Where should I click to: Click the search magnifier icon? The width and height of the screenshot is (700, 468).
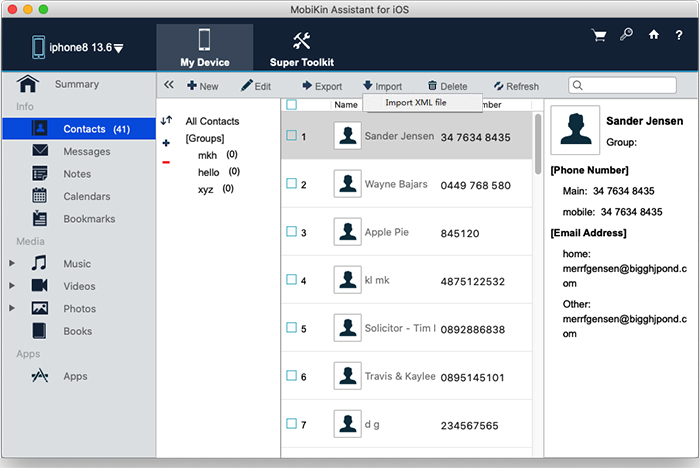pos(577,85)
